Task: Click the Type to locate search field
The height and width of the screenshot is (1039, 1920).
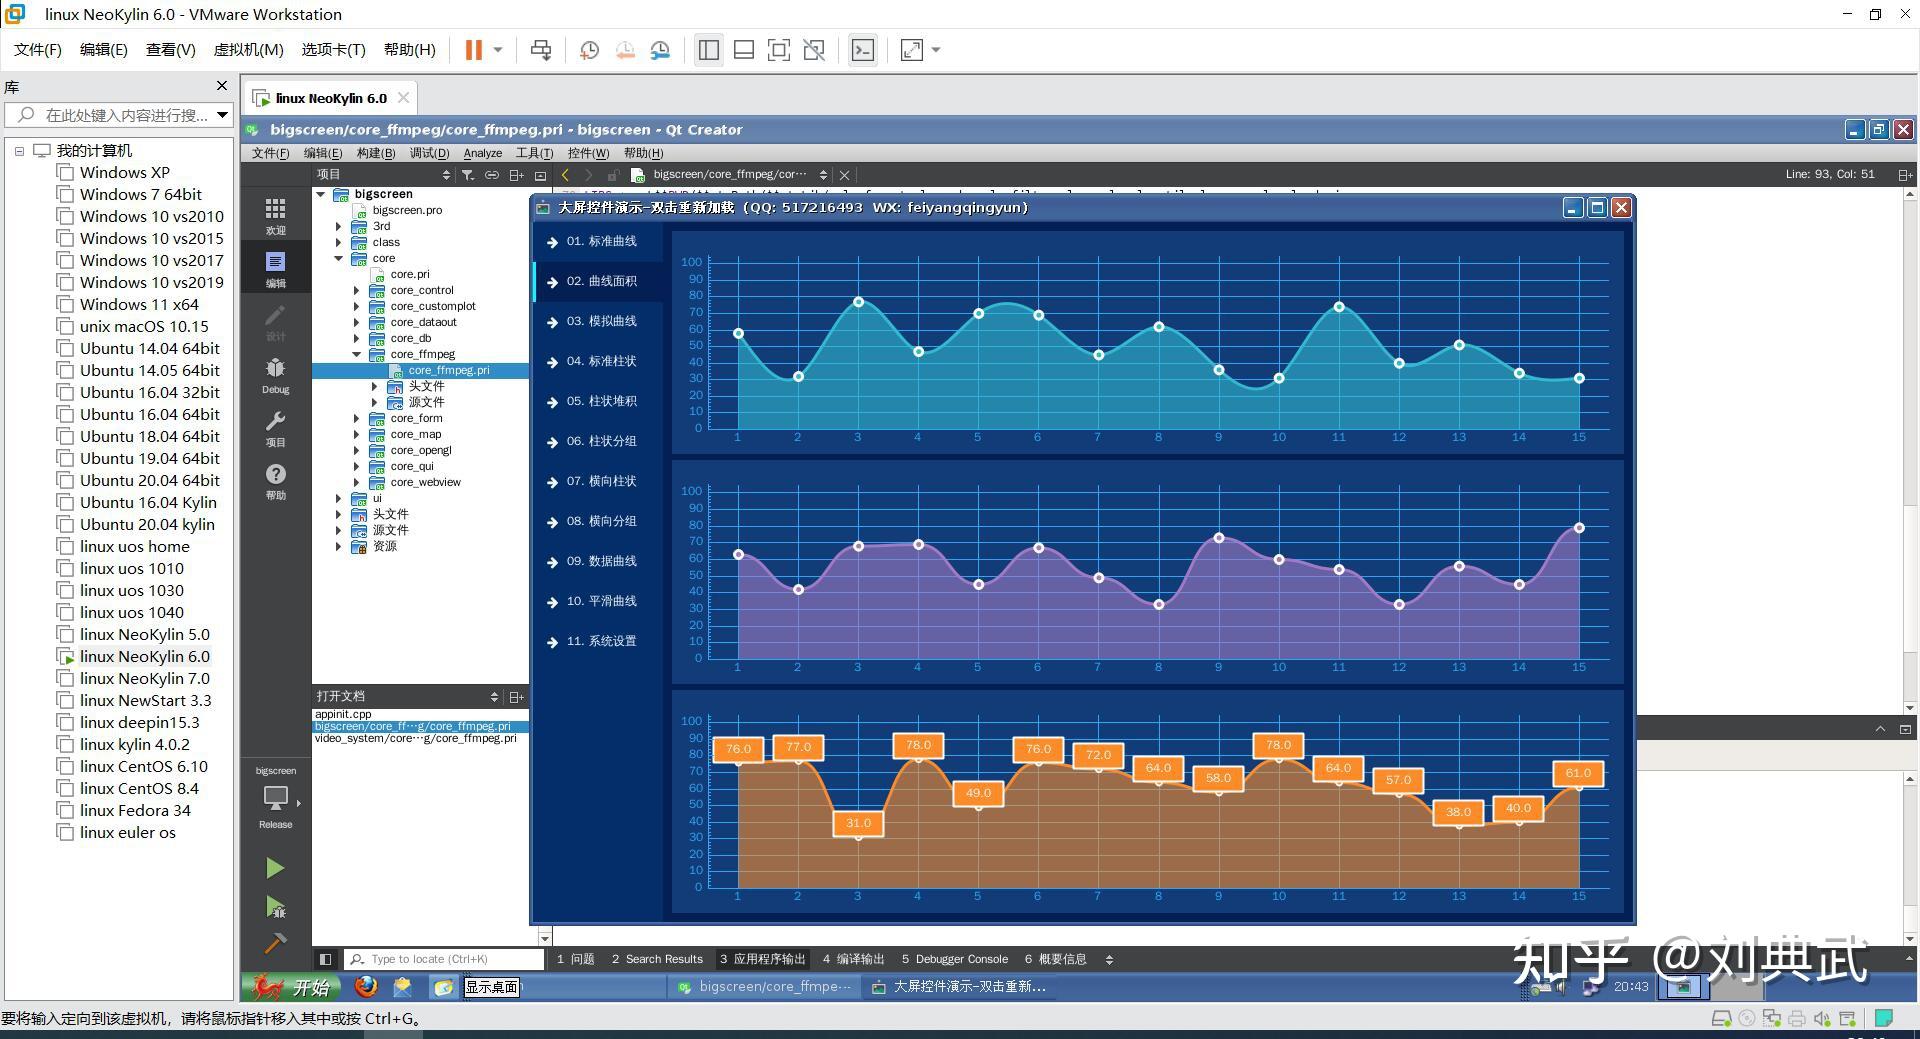Action: click(445, 959)
